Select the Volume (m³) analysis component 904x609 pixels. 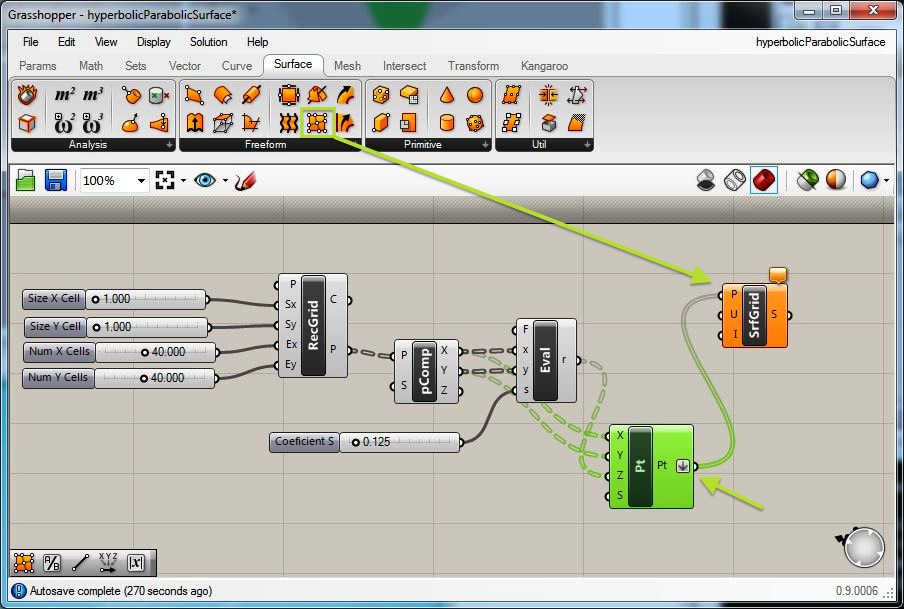[93, 95]
